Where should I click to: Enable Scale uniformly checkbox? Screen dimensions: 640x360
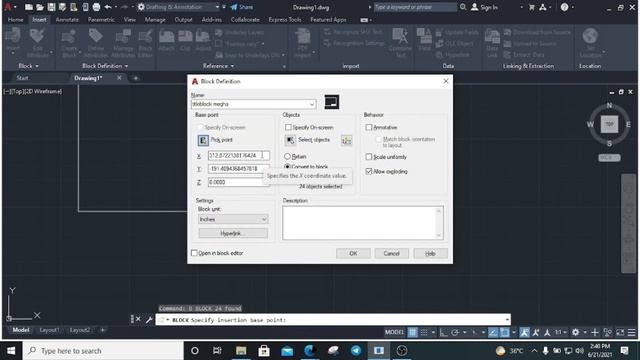tap(369, 157)
